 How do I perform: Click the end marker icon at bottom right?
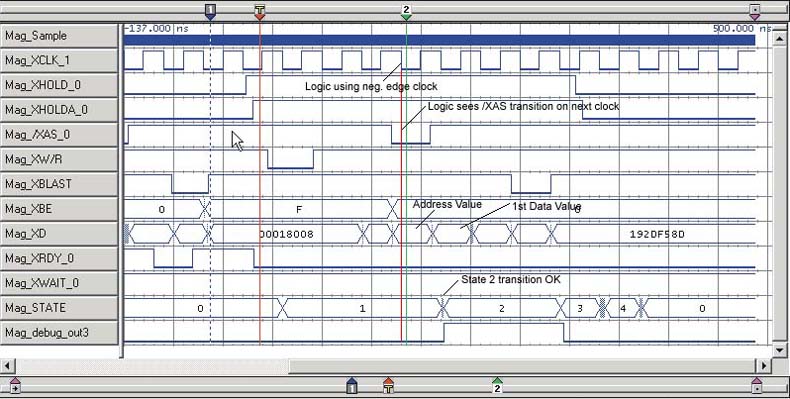point(756,386)
